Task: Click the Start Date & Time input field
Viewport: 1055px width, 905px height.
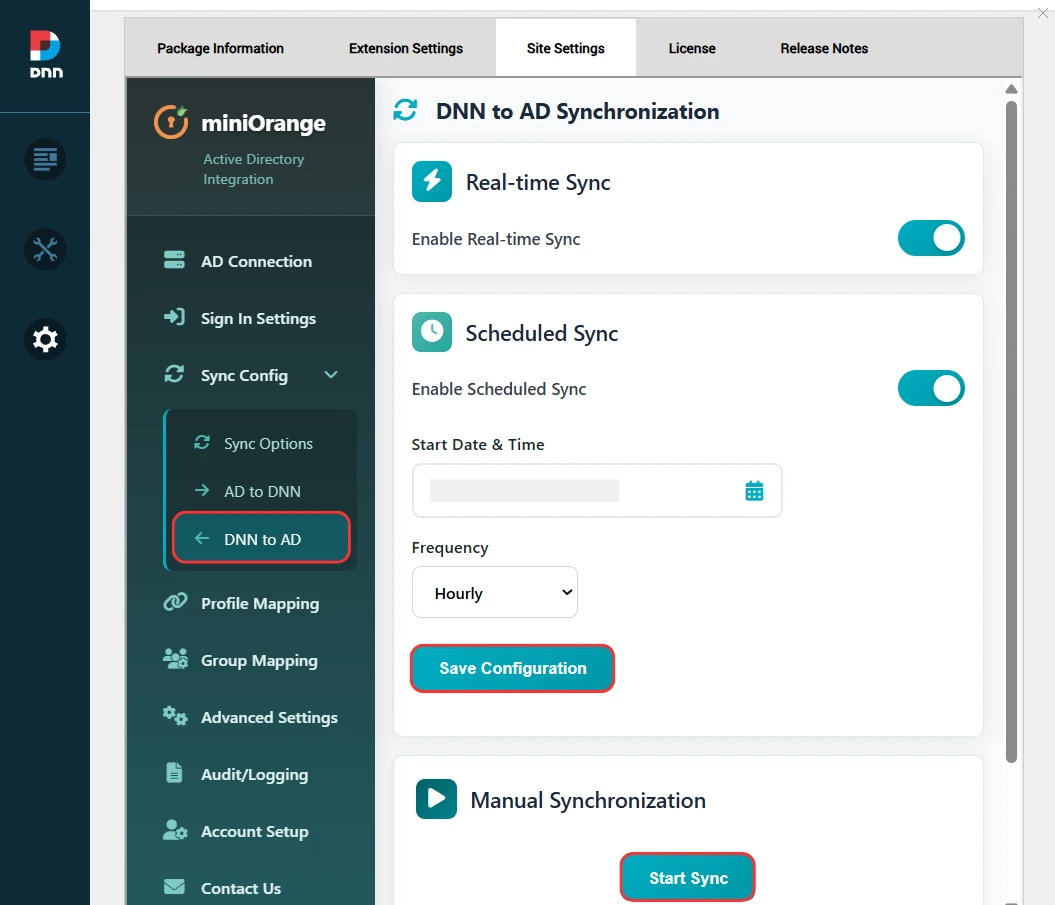Action: click(x=597, y=491)
